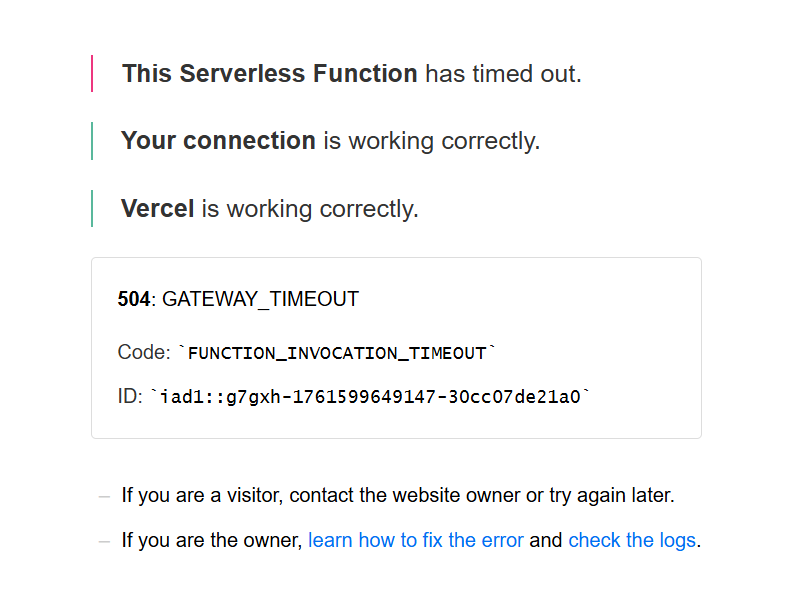Viewport: 808px width, 610px height.
Task: Click the 'ID:' label in the error box
Action: pyautogui.click(x=130, y=397)
